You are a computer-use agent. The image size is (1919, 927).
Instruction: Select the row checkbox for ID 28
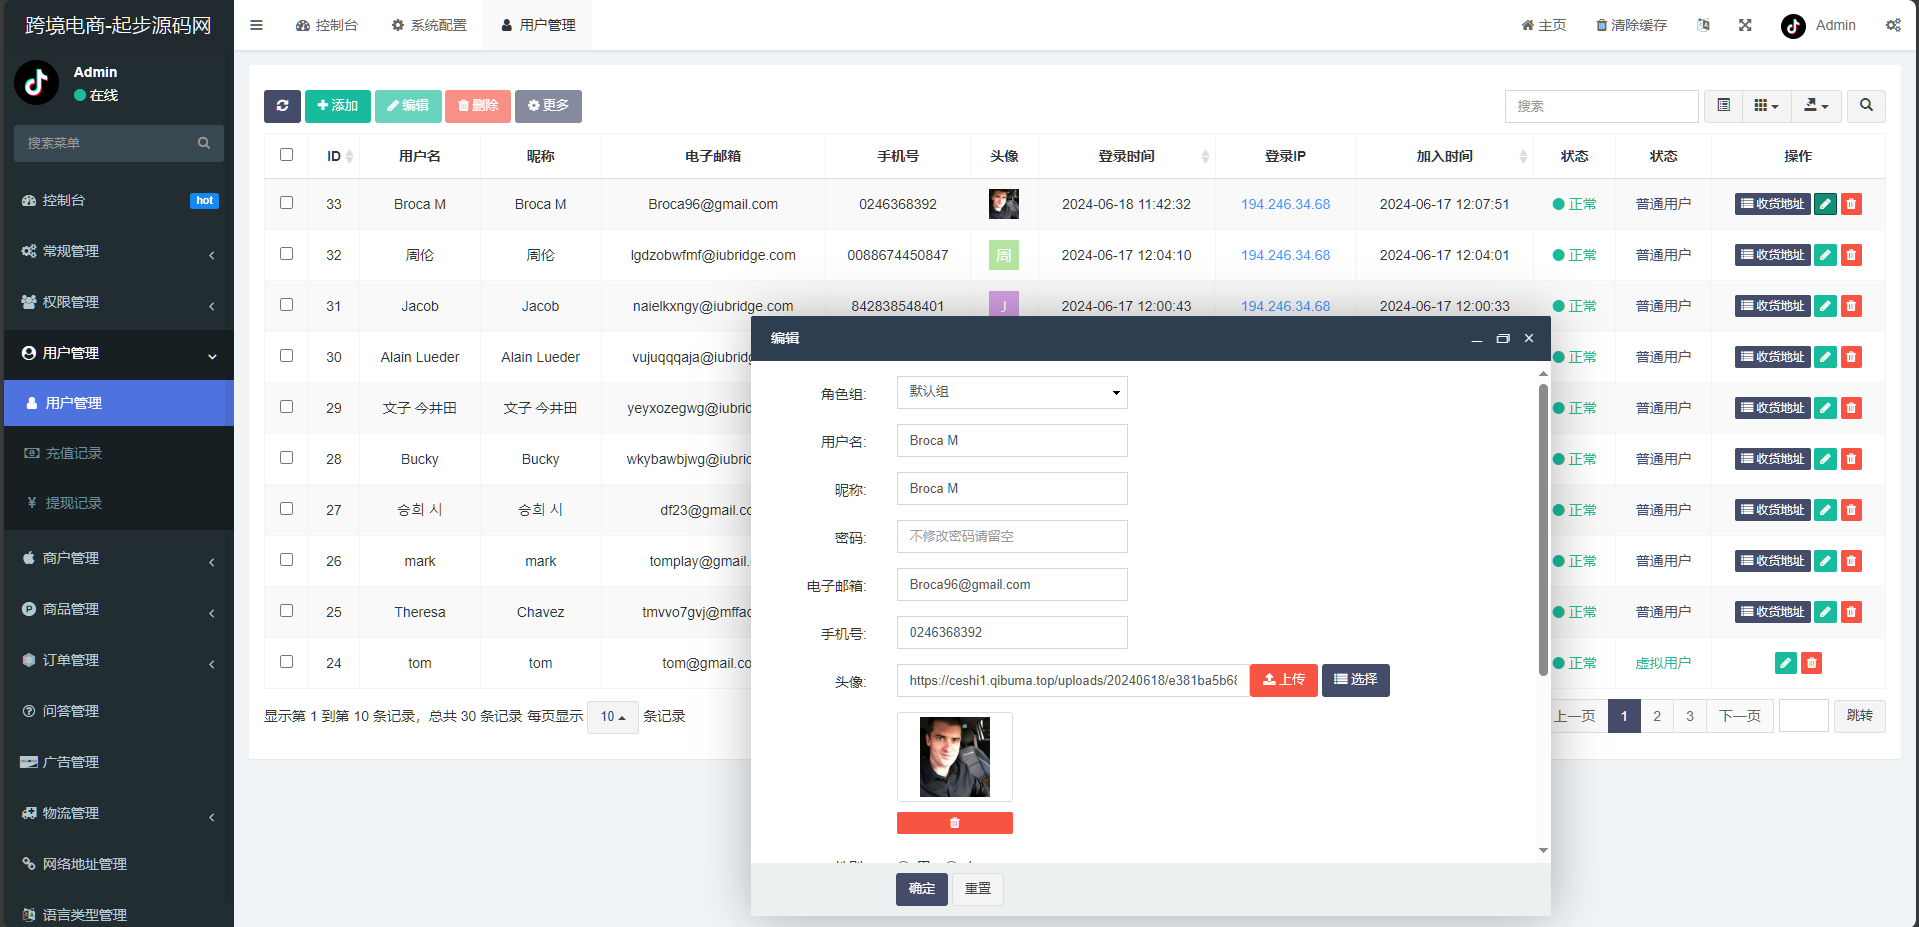(287, 458)
